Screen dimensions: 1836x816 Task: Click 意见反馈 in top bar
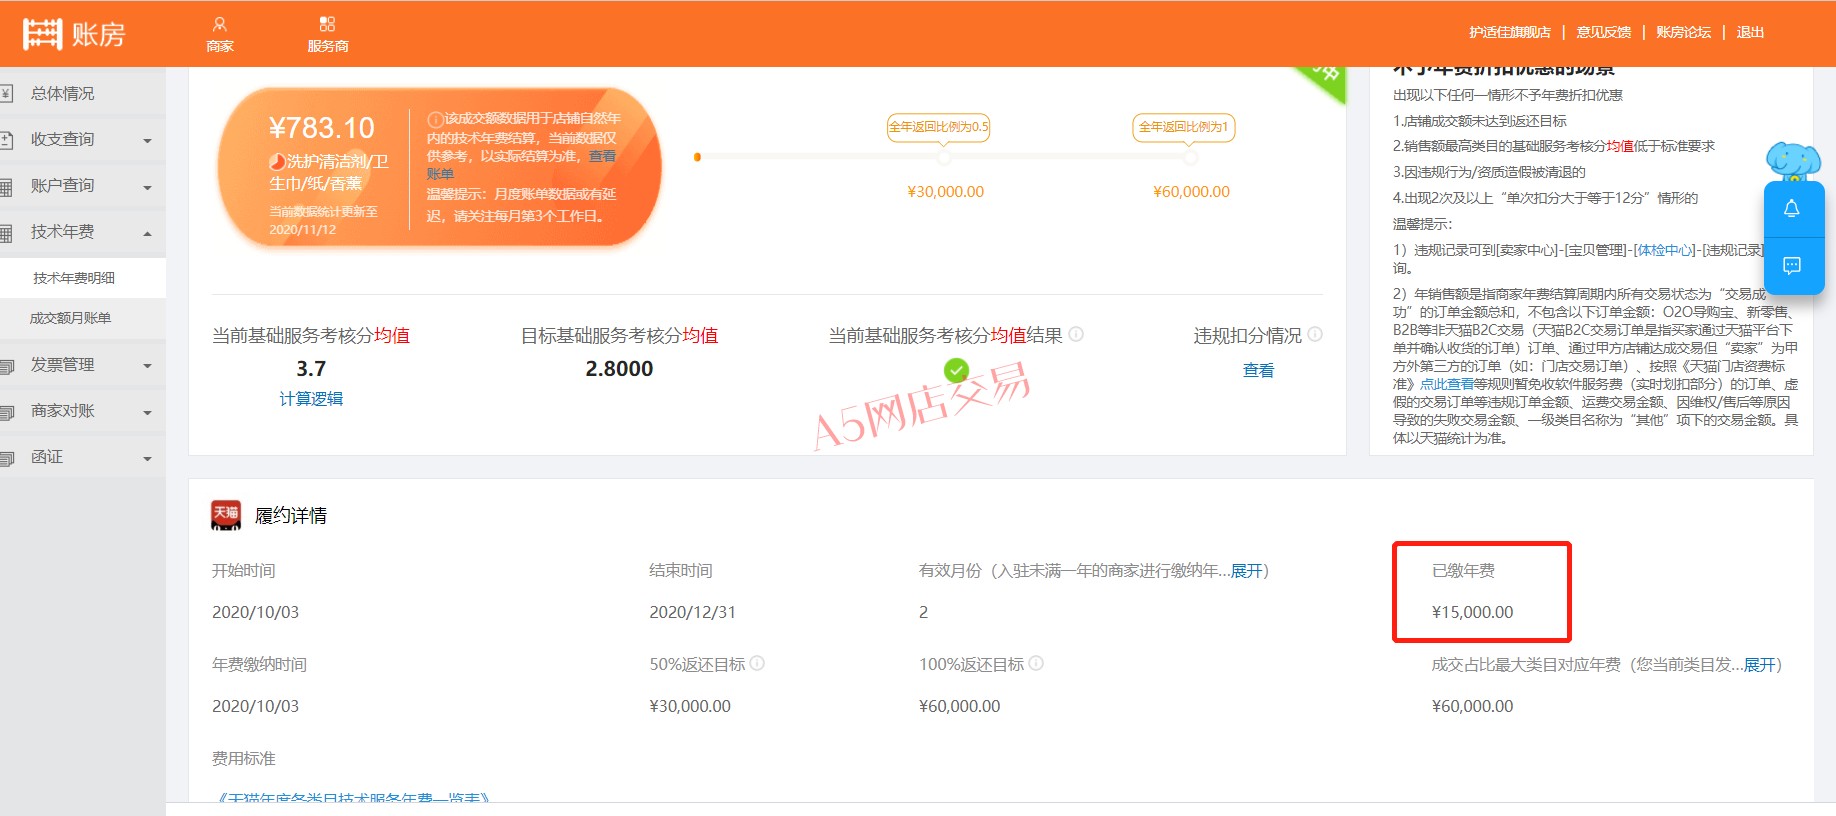(x=1603, y=32)
